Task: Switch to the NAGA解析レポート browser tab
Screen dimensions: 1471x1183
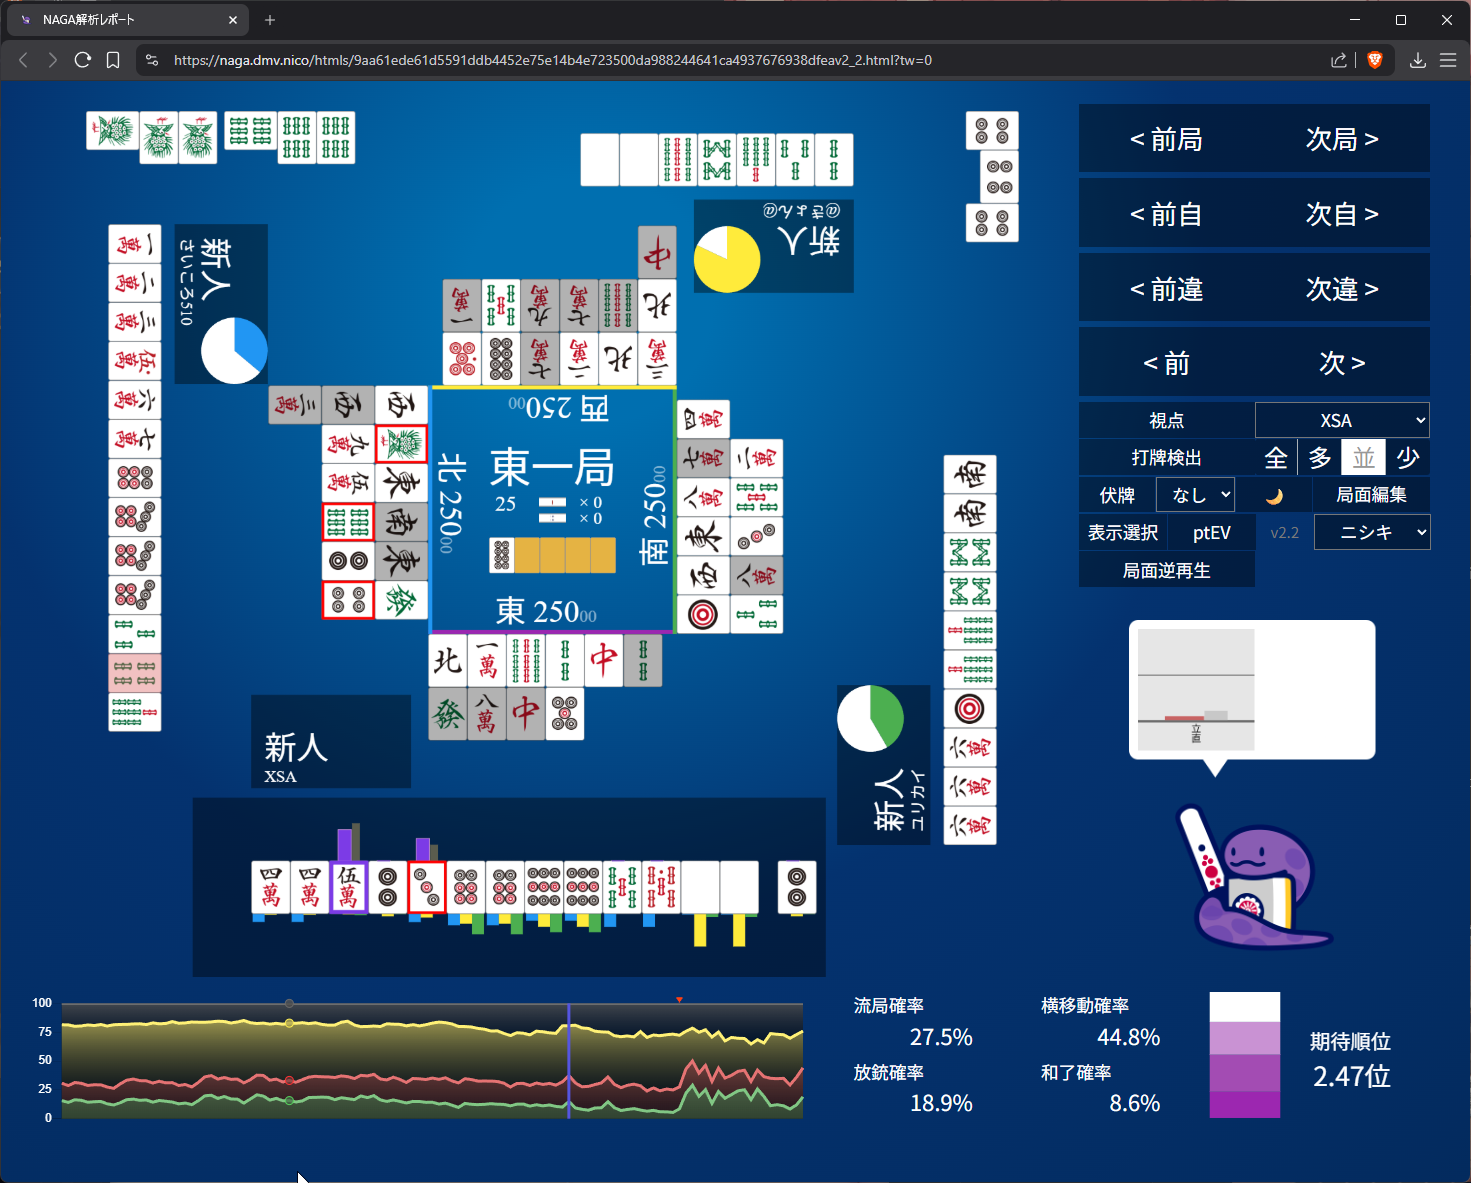Action: (x=125, y=20)
